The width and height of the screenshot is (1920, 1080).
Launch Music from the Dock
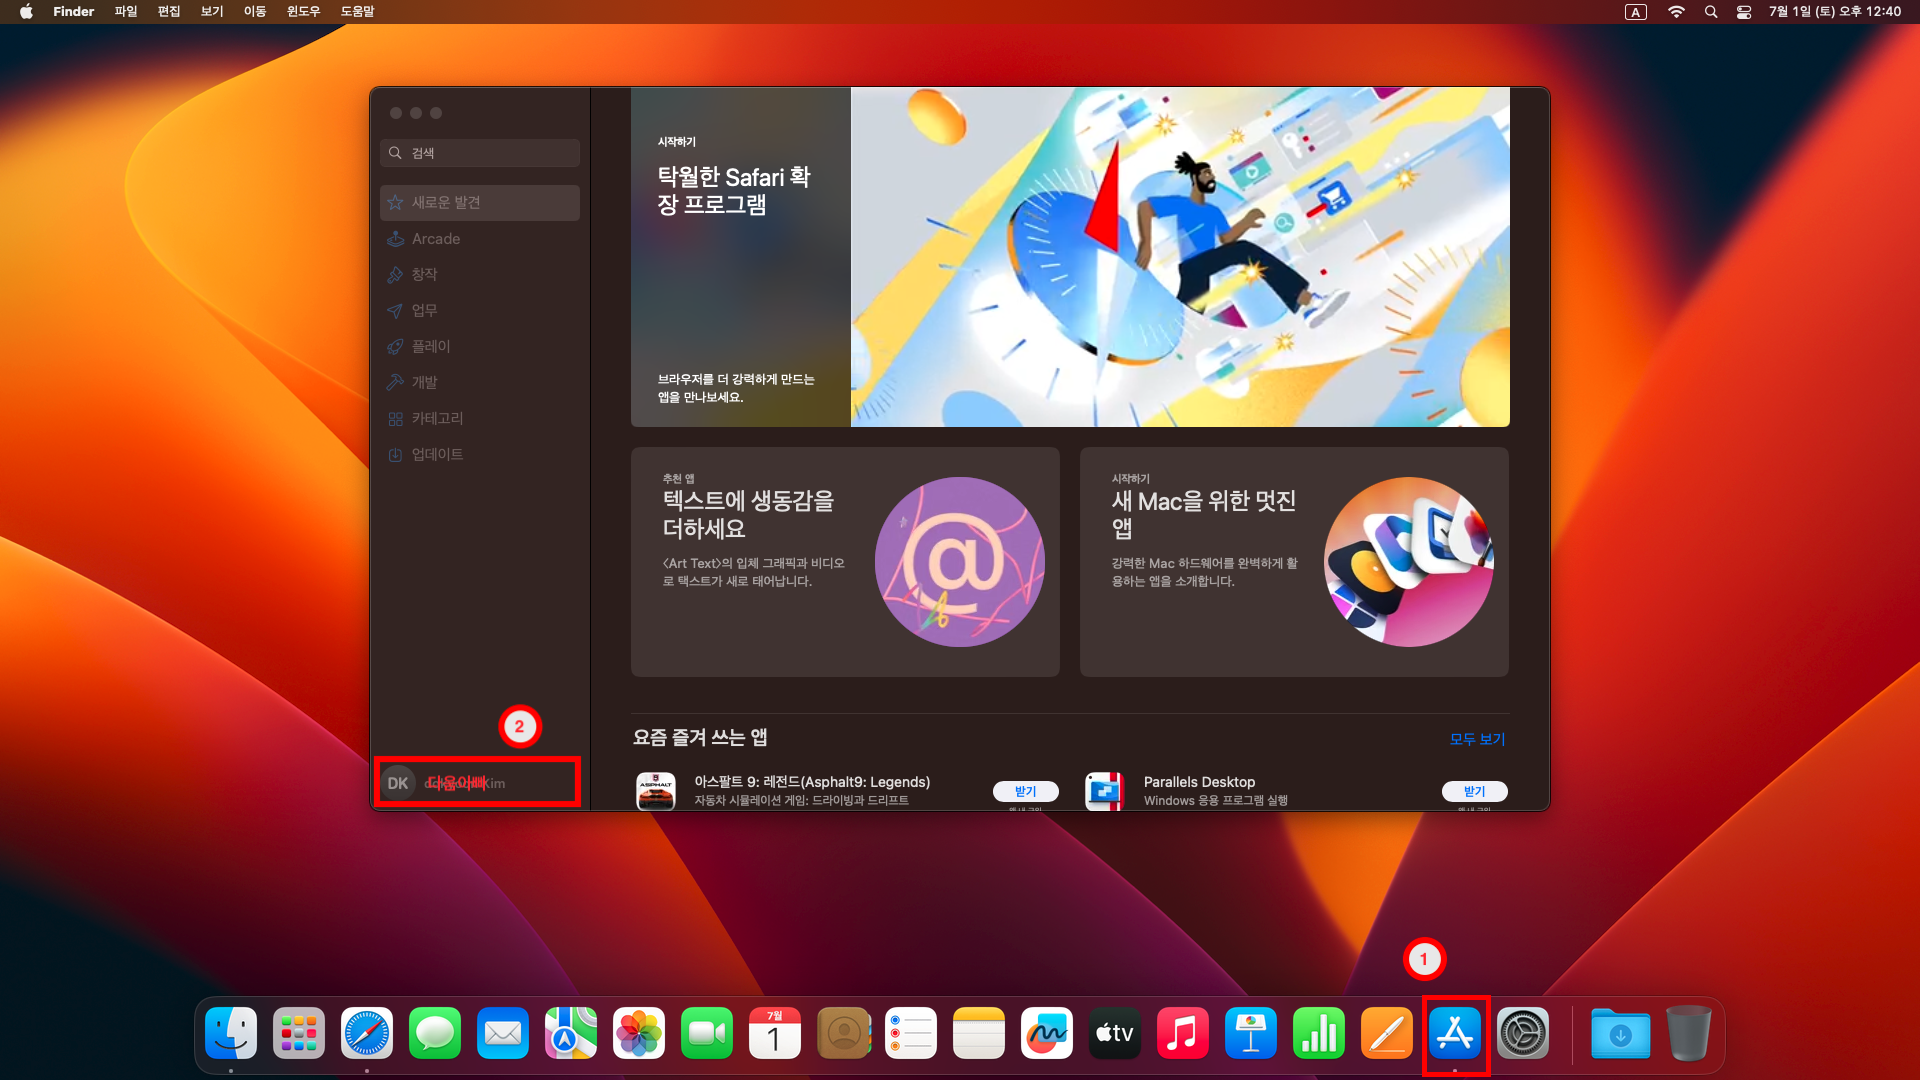tap(1183, 1033)
